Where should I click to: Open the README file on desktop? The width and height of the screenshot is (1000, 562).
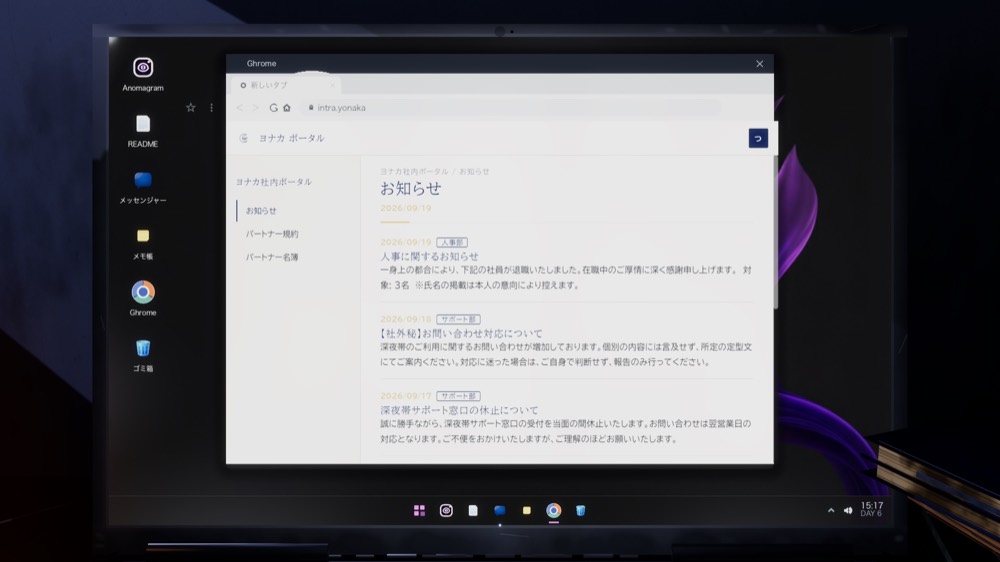pos(143,131)
